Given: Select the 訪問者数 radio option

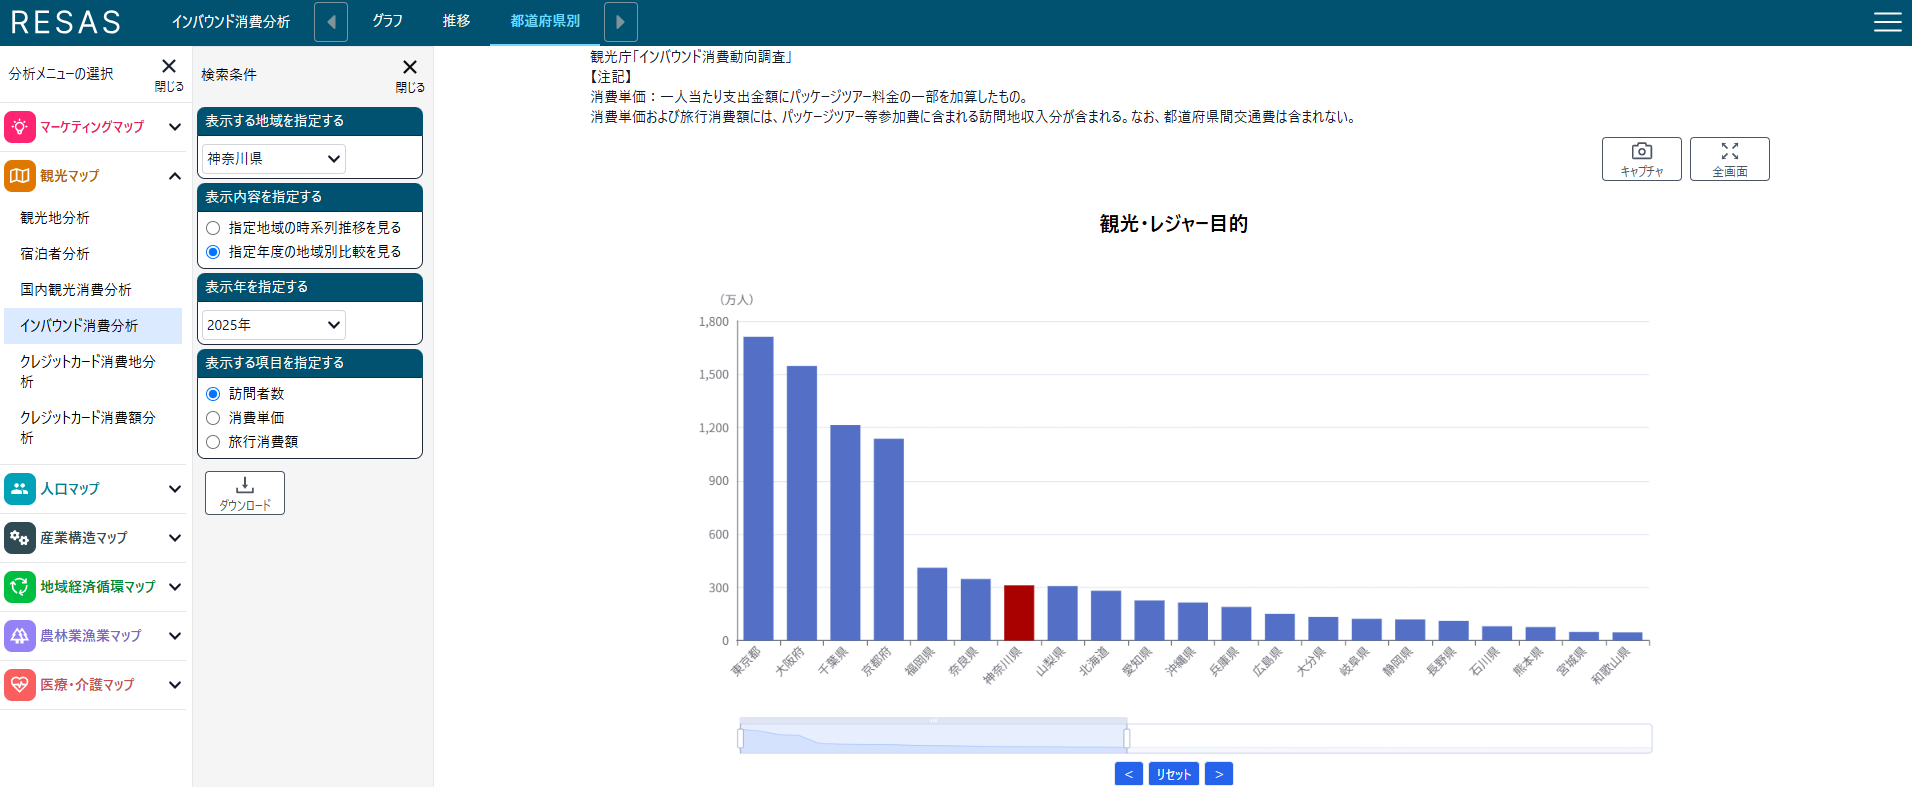Looking at the screenshot, I should [213, 394].
